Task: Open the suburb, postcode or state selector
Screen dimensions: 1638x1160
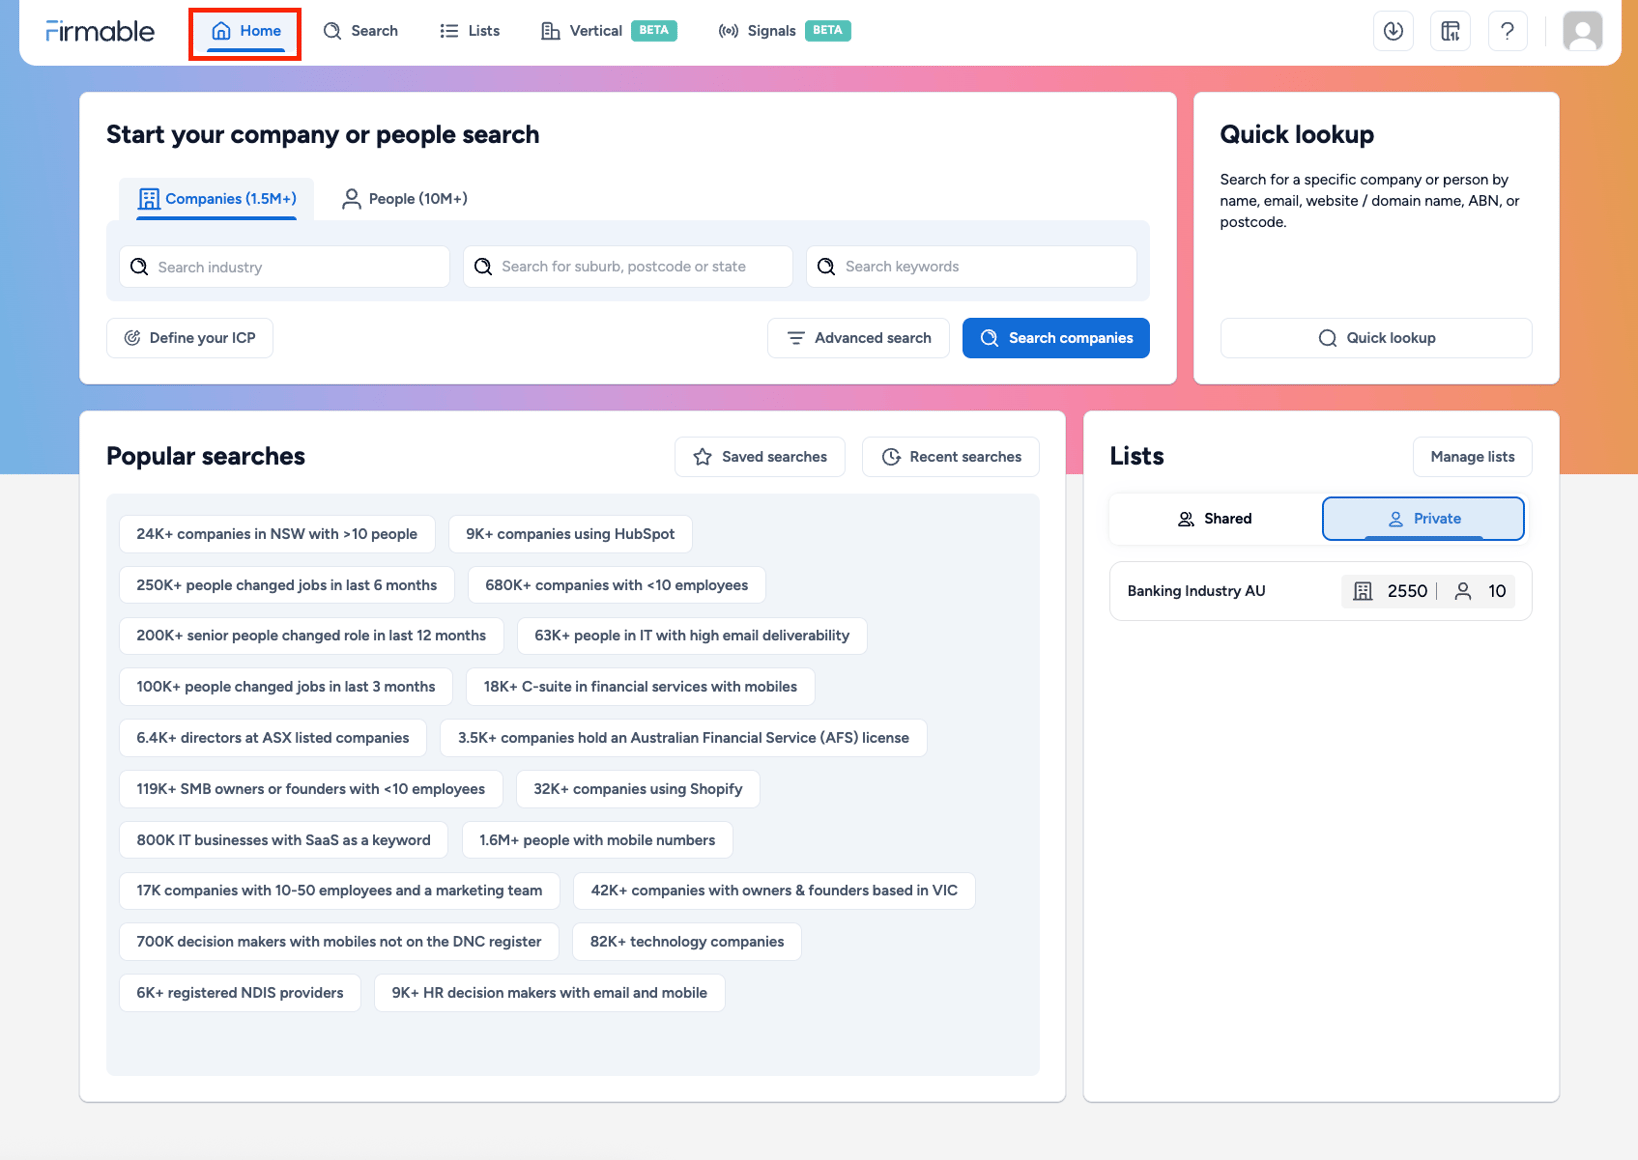Action: click(627, 266)
